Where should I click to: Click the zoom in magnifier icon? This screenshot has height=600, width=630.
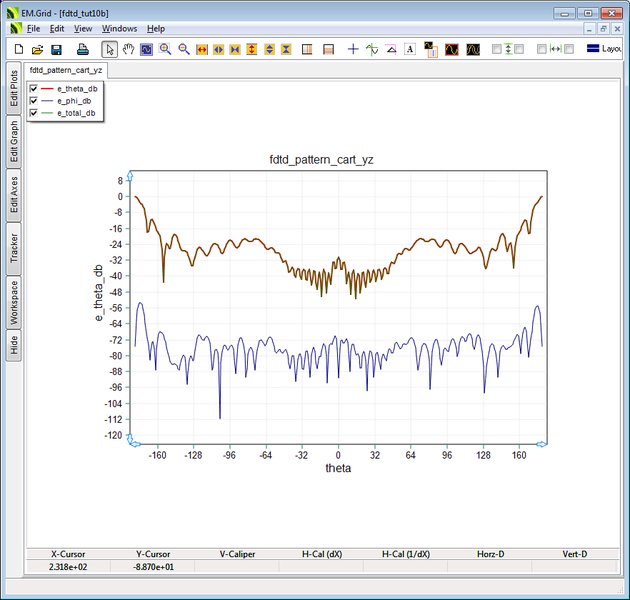(x=165, y=49)
